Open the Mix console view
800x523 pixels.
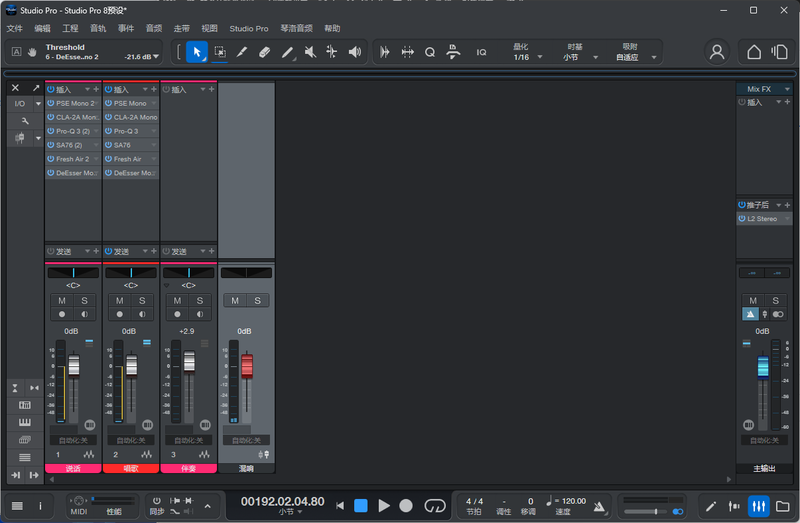759,506
